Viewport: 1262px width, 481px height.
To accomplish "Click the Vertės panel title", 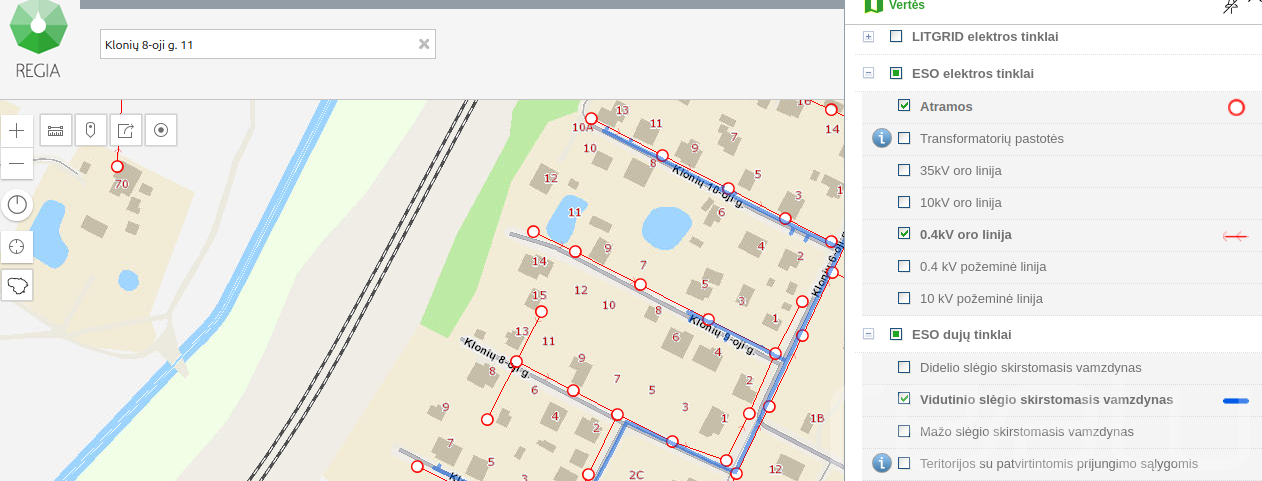I will click(909, 5).
